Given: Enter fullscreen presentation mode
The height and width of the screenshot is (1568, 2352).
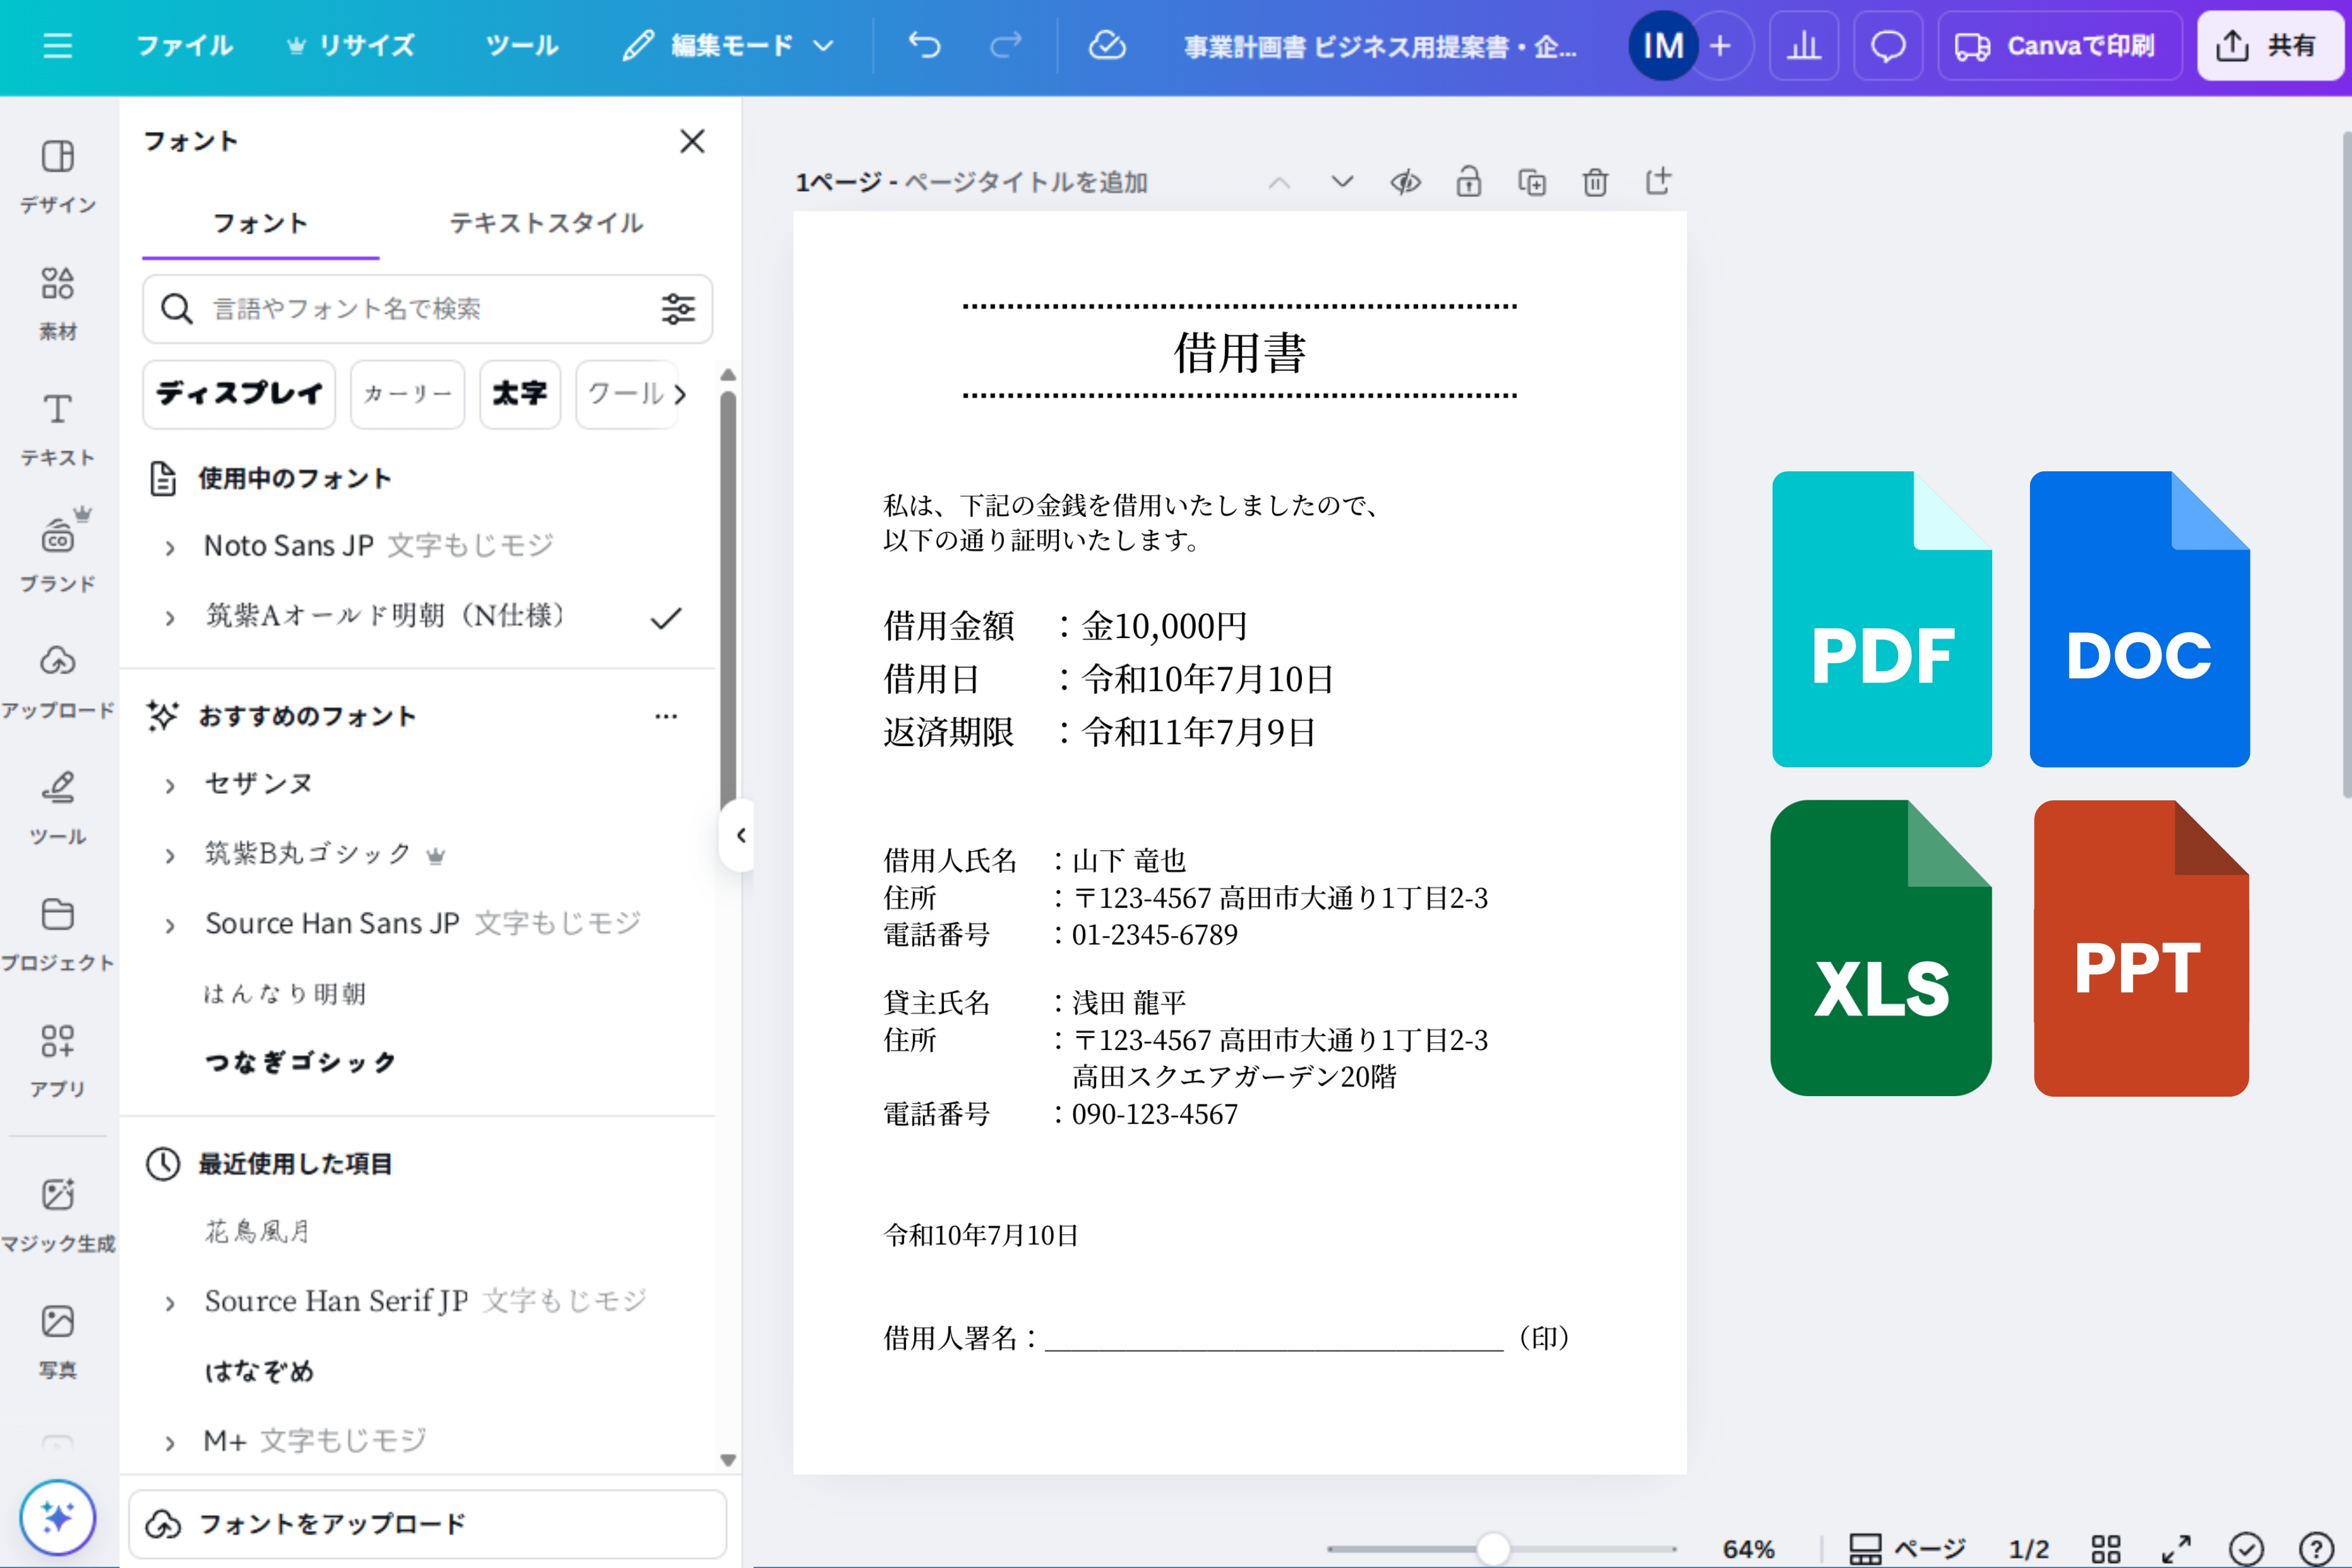Looking at the screenshot, I should pyautogui.click(x=2176, y=1549).
